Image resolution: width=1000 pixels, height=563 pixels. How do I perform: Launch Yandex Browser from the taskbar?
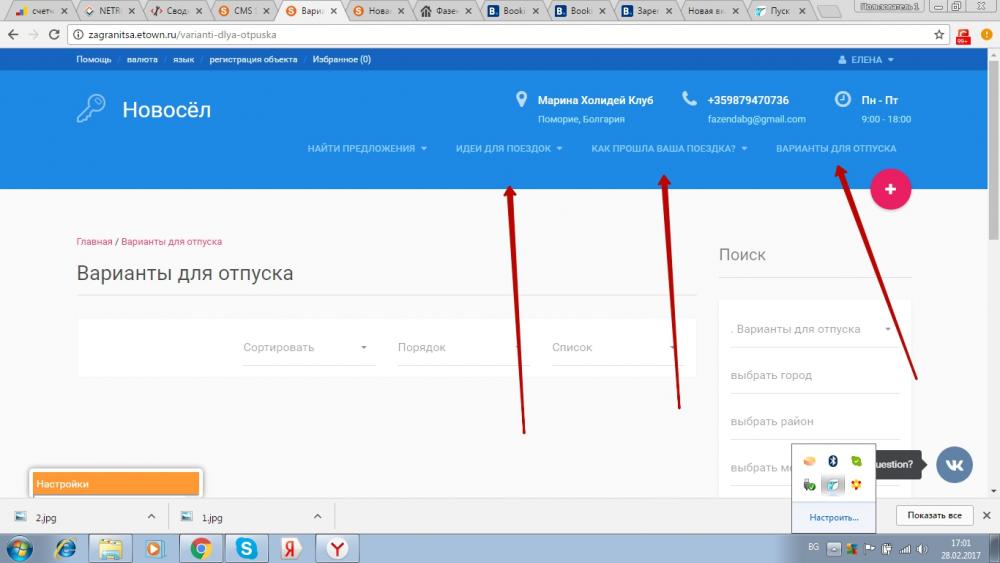pos(337,548)
